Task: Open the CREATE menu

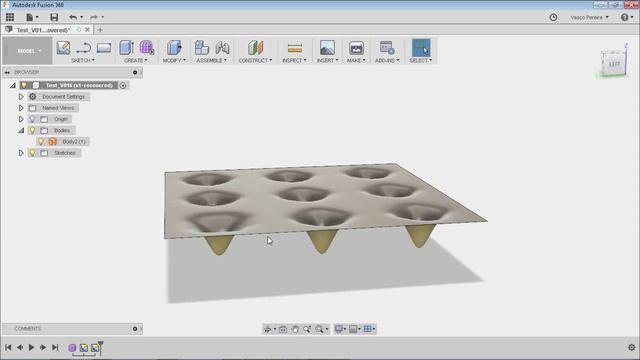Action: 136,60
